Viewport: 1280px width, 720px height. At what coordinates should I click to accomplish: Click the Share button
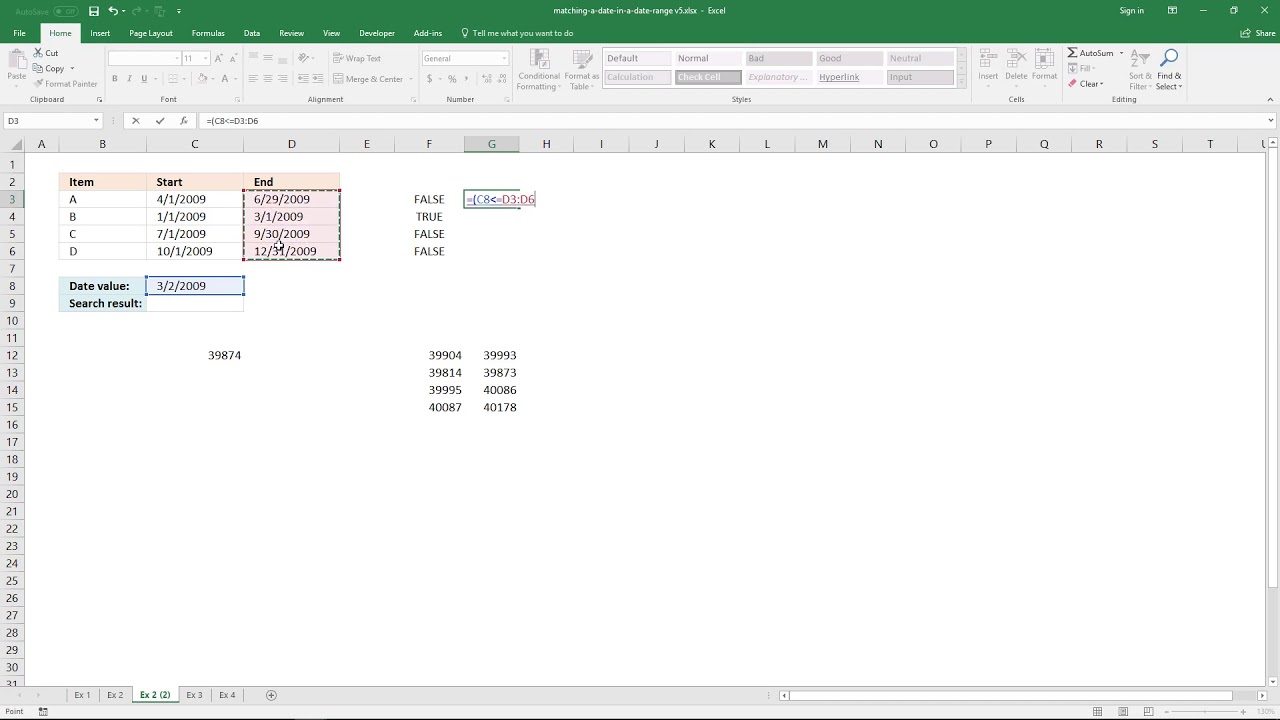[1258, 33]
